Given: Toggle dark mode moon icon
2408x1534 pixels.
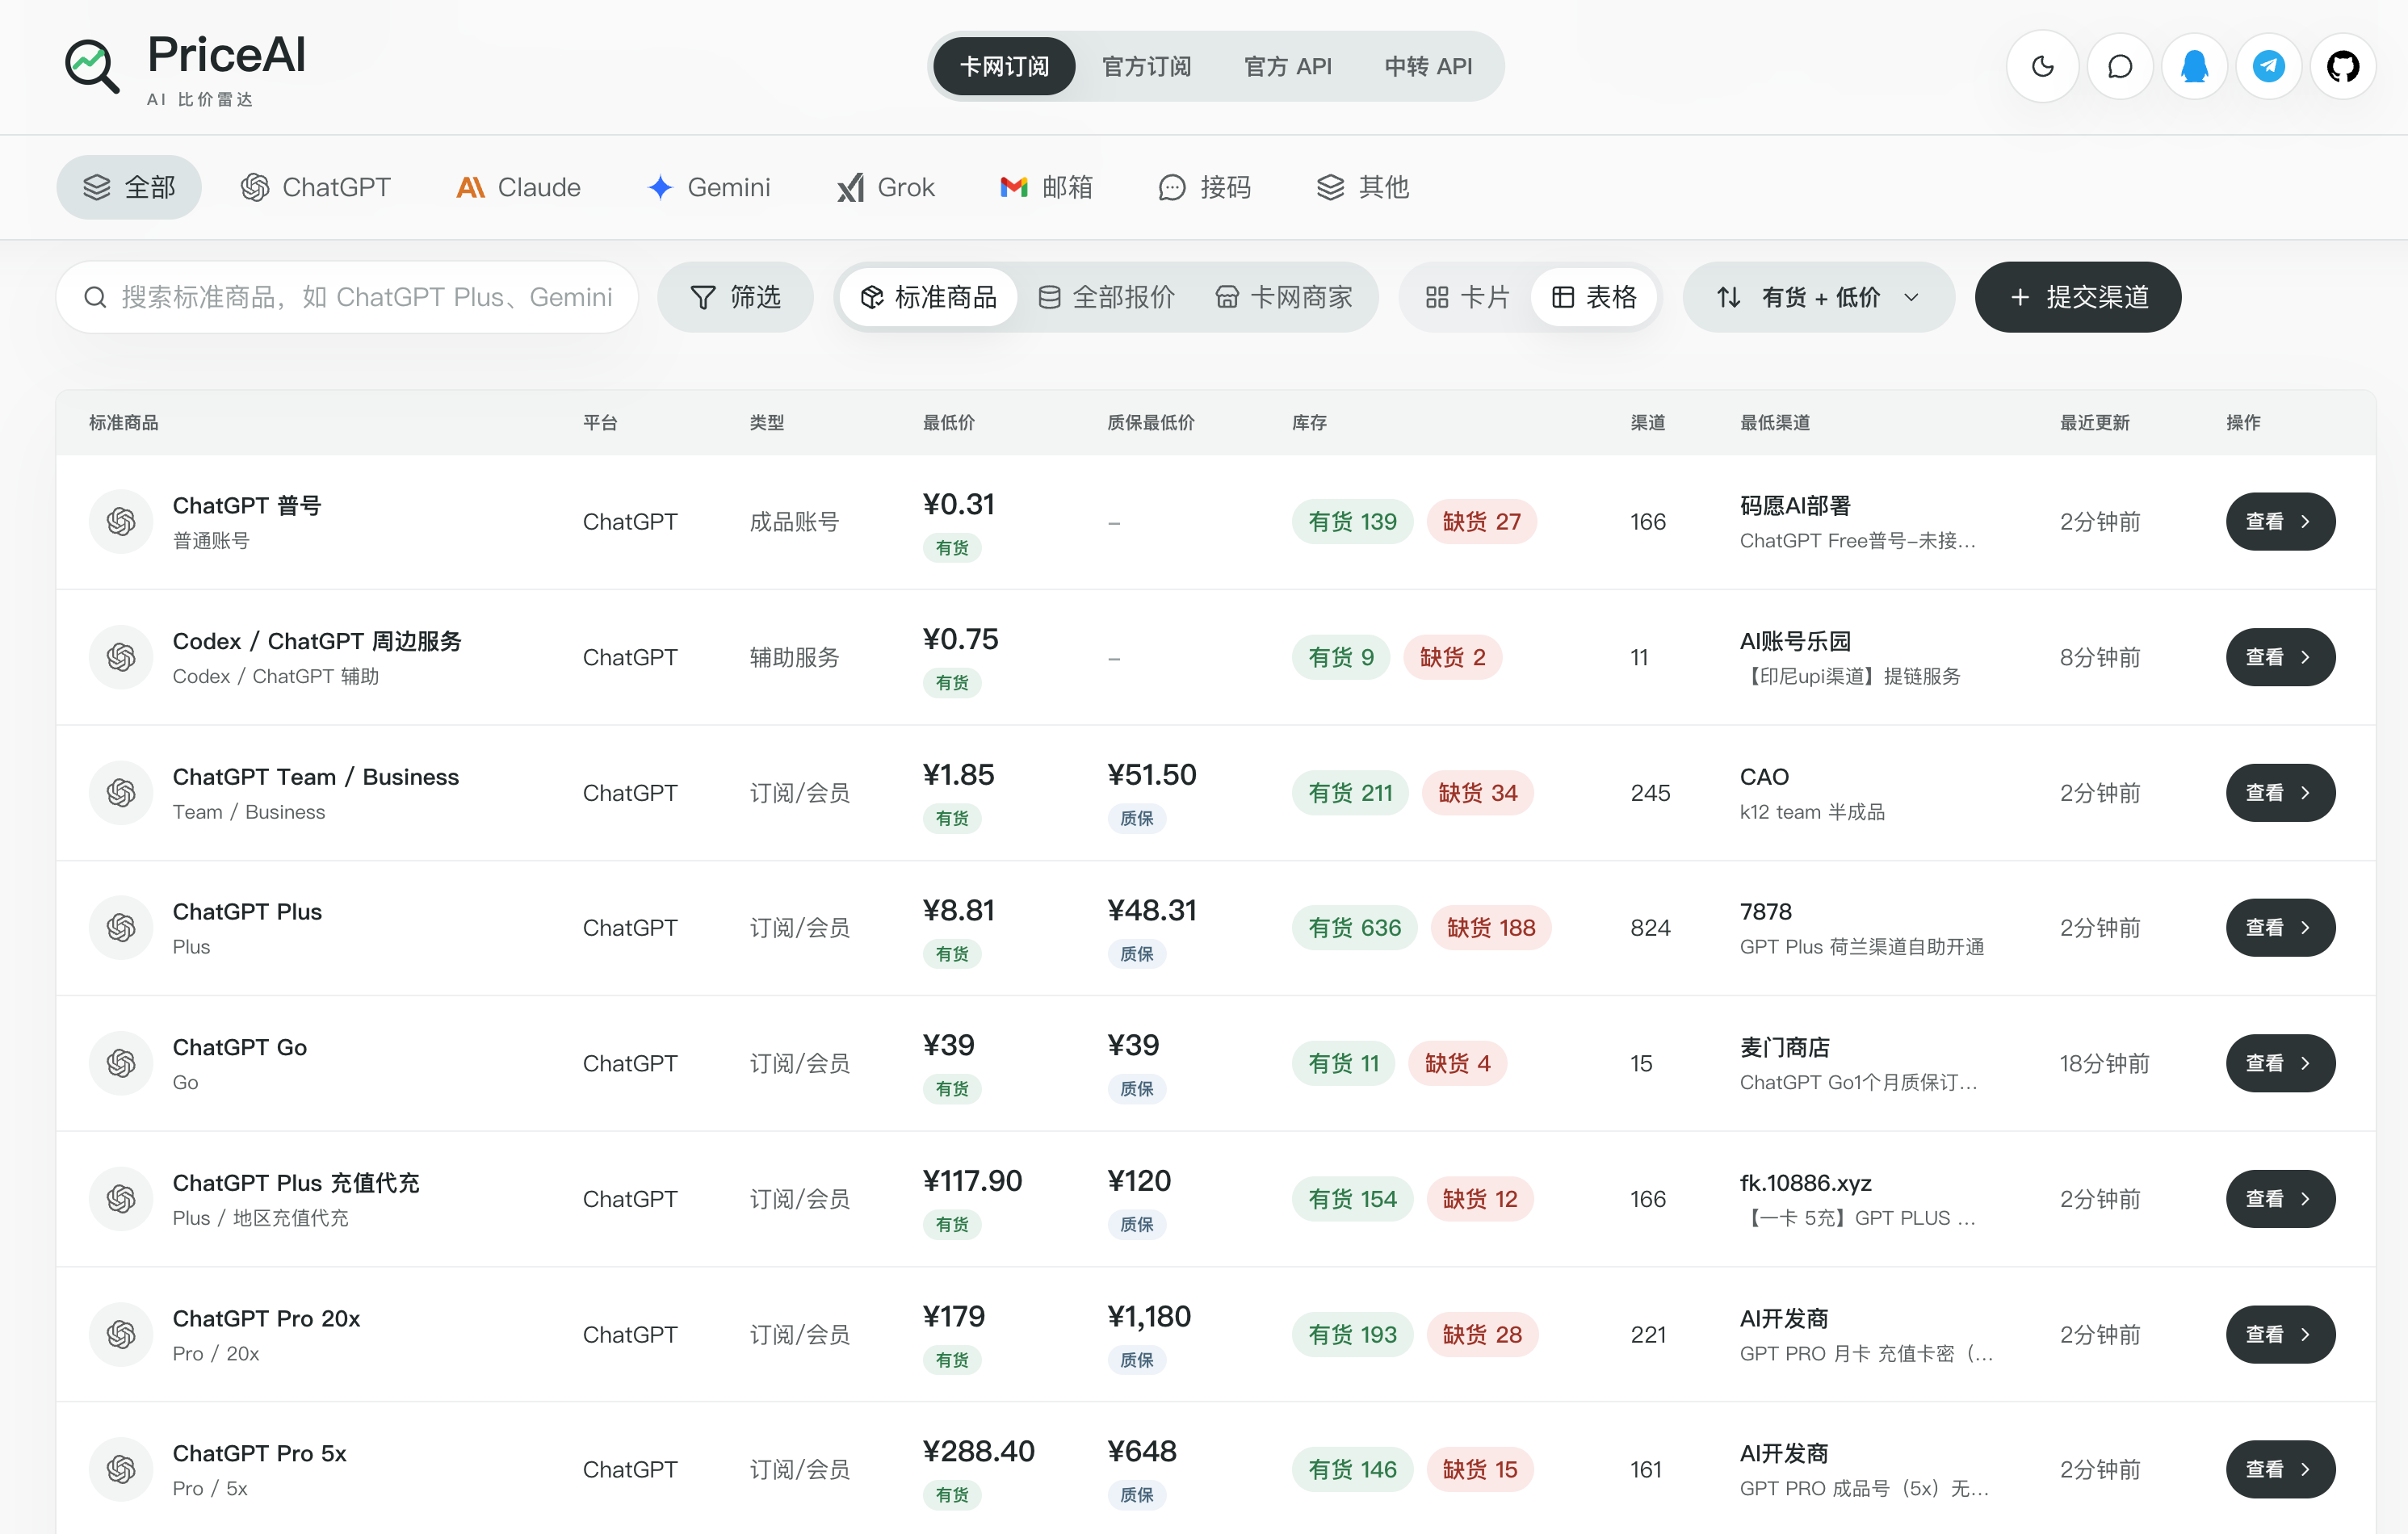Looking at the screenshot, I should click(x=2042, y=67).
